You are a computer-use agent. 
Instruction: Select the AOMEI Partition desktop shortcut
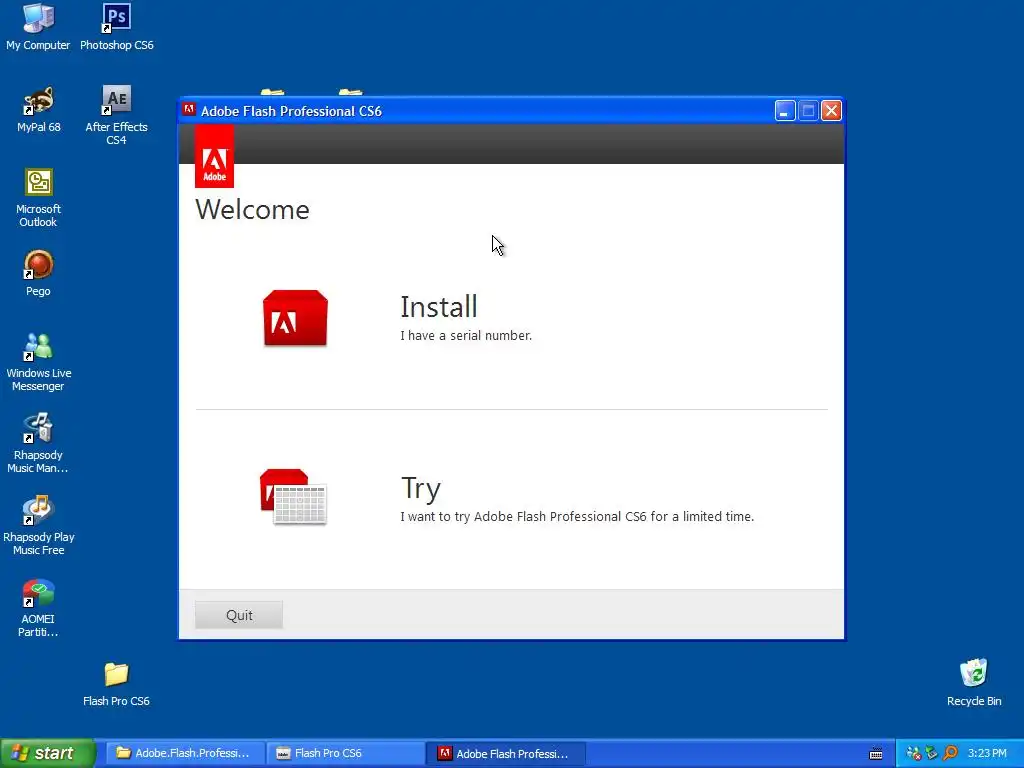(38, 608)
